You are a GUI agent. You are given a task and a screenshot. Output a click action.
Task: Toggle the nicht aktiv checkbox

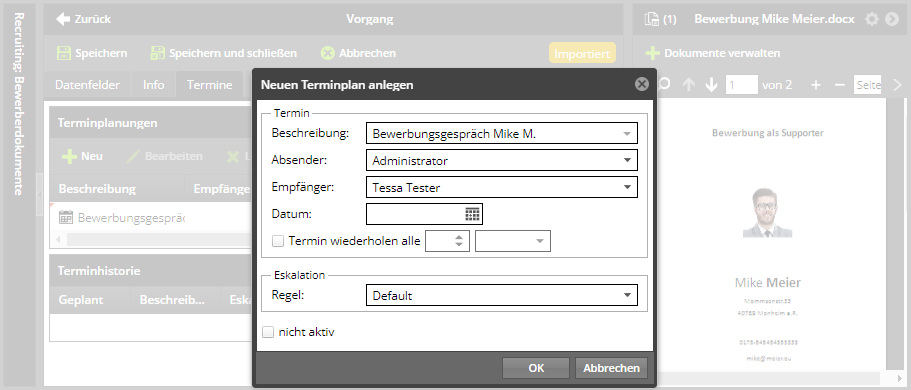tap(268, 332)
